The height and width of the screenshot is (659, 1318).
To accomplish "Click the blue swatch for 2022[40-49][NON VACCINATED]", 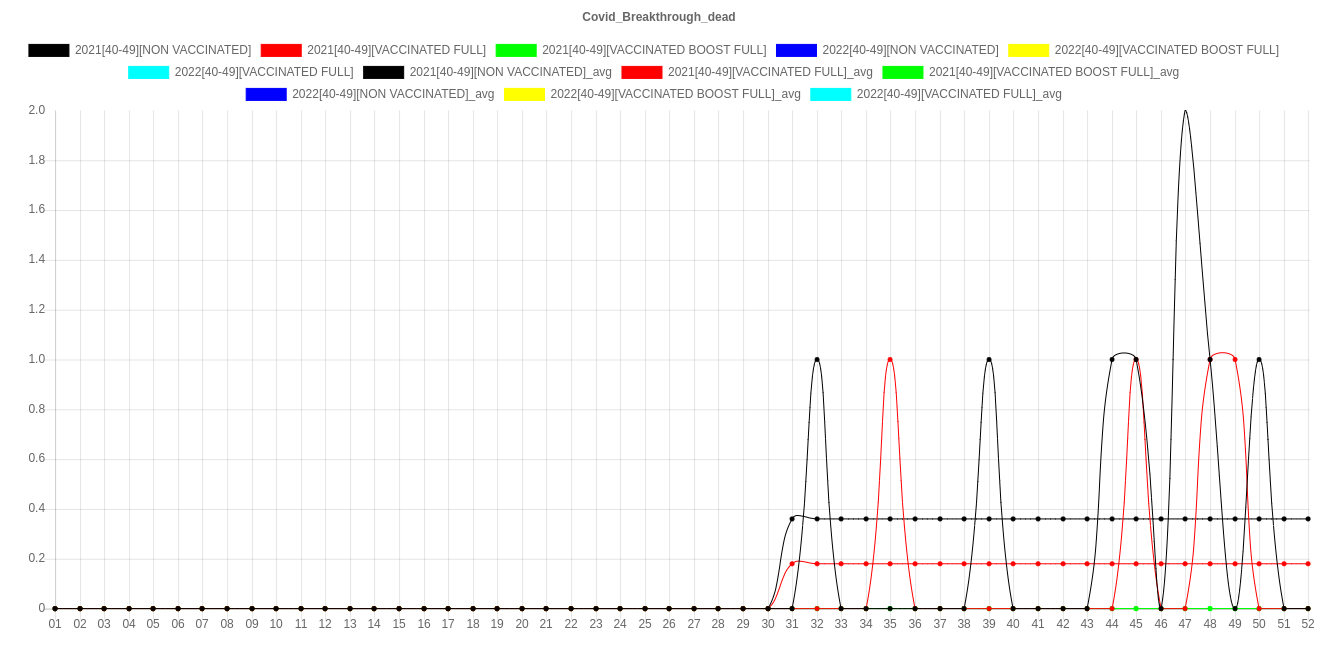I will click(x=795, y=50).
